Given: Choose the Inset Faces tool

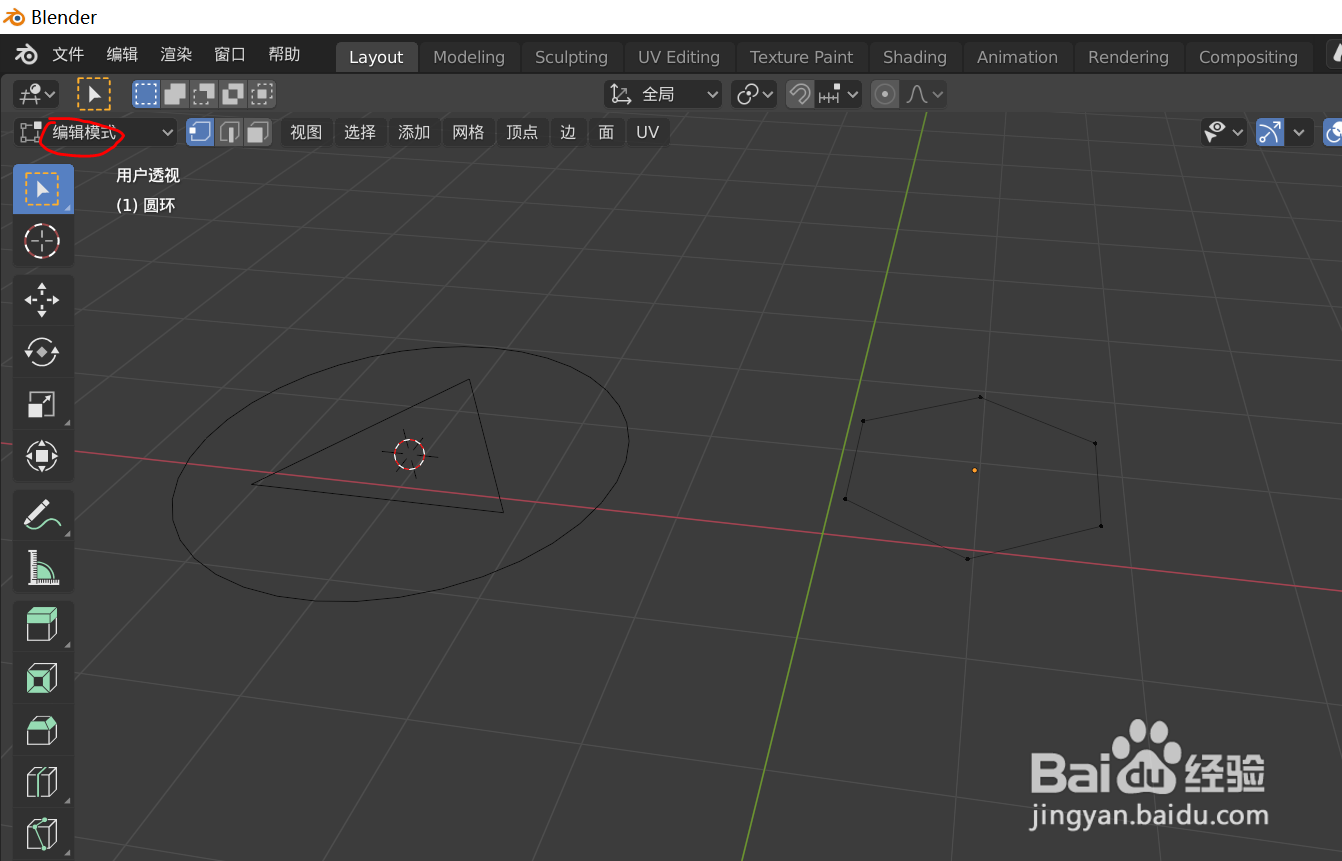Looking at the screenshot, I should (42, 677).
